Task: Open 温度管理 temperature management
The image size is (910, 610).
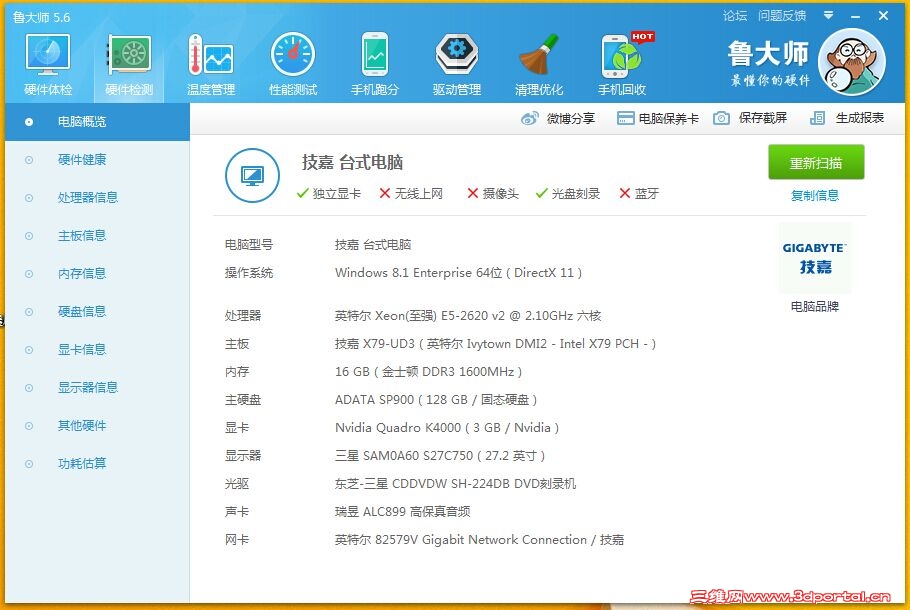Action: pyautogui.click(x=210, y=62)
